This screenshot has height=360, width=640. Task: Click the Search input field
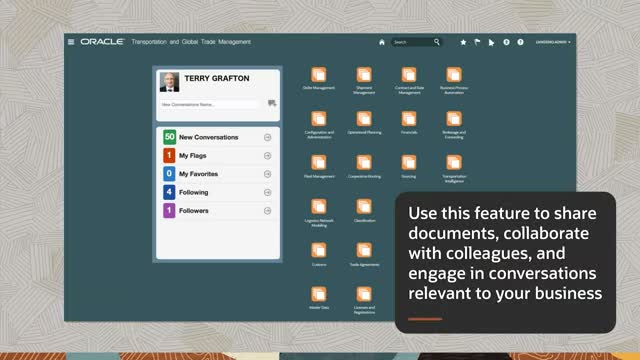pyautogui.click(x=412, y=42)
